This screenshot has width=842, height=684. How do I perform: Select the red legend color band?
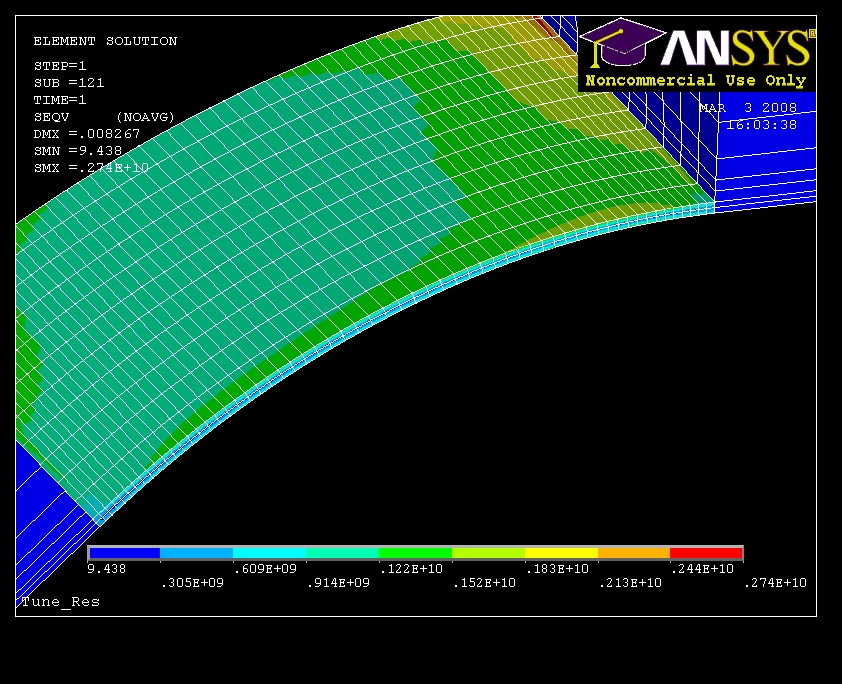click(706, 553)
